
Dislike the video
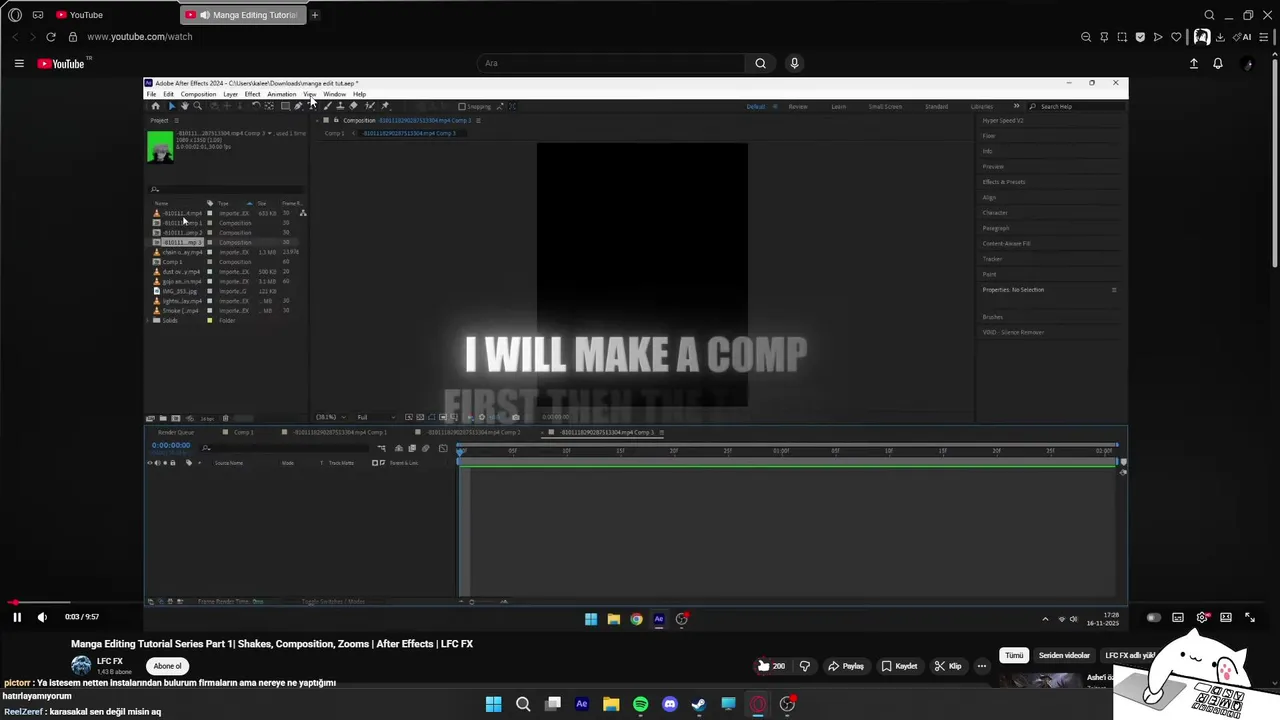click(804, 666)
